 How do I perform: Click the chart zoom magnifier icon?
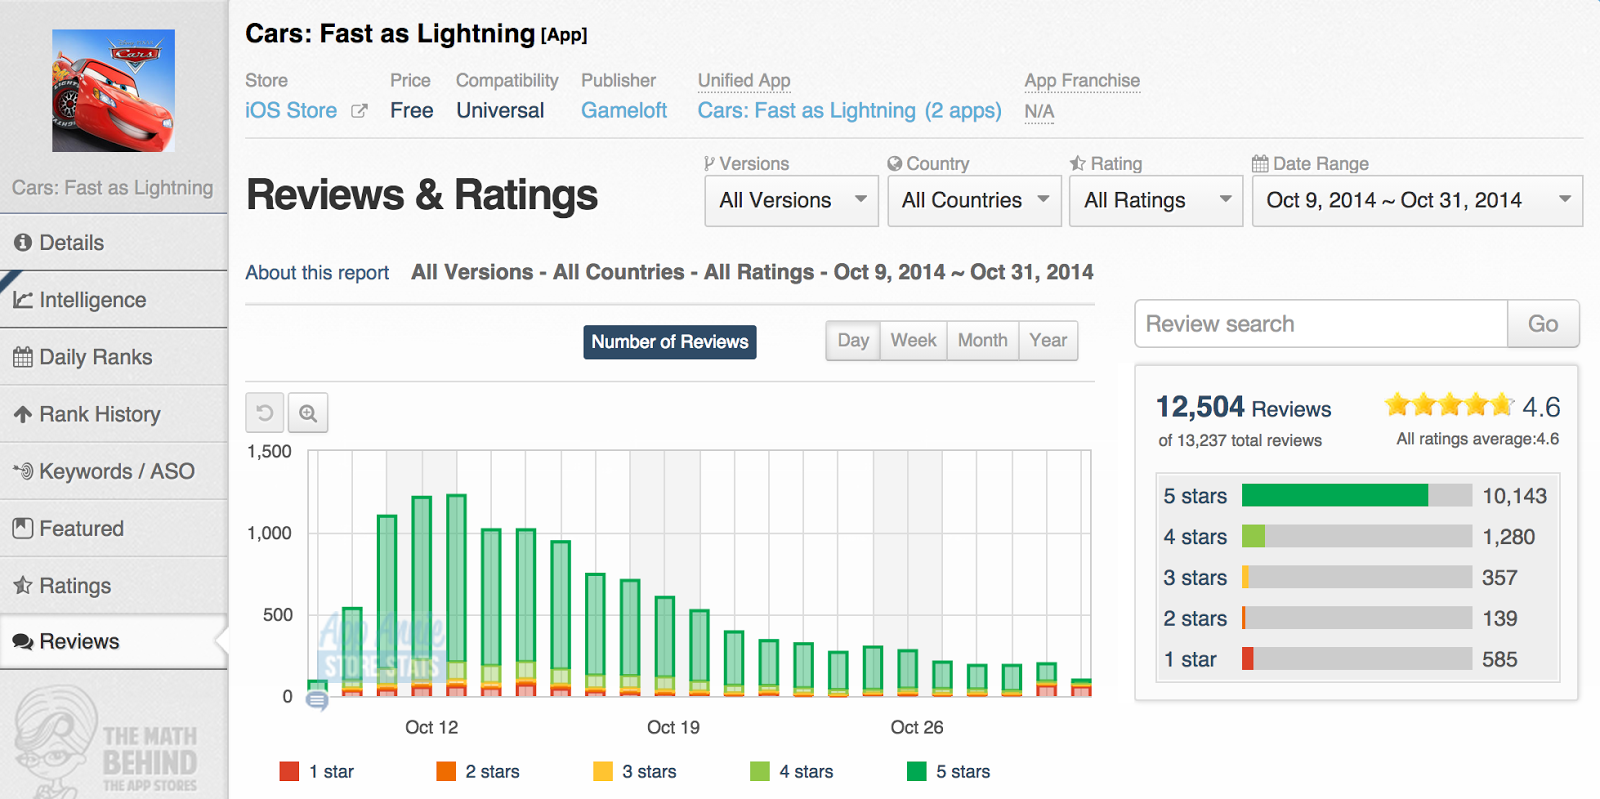point(308,413)
